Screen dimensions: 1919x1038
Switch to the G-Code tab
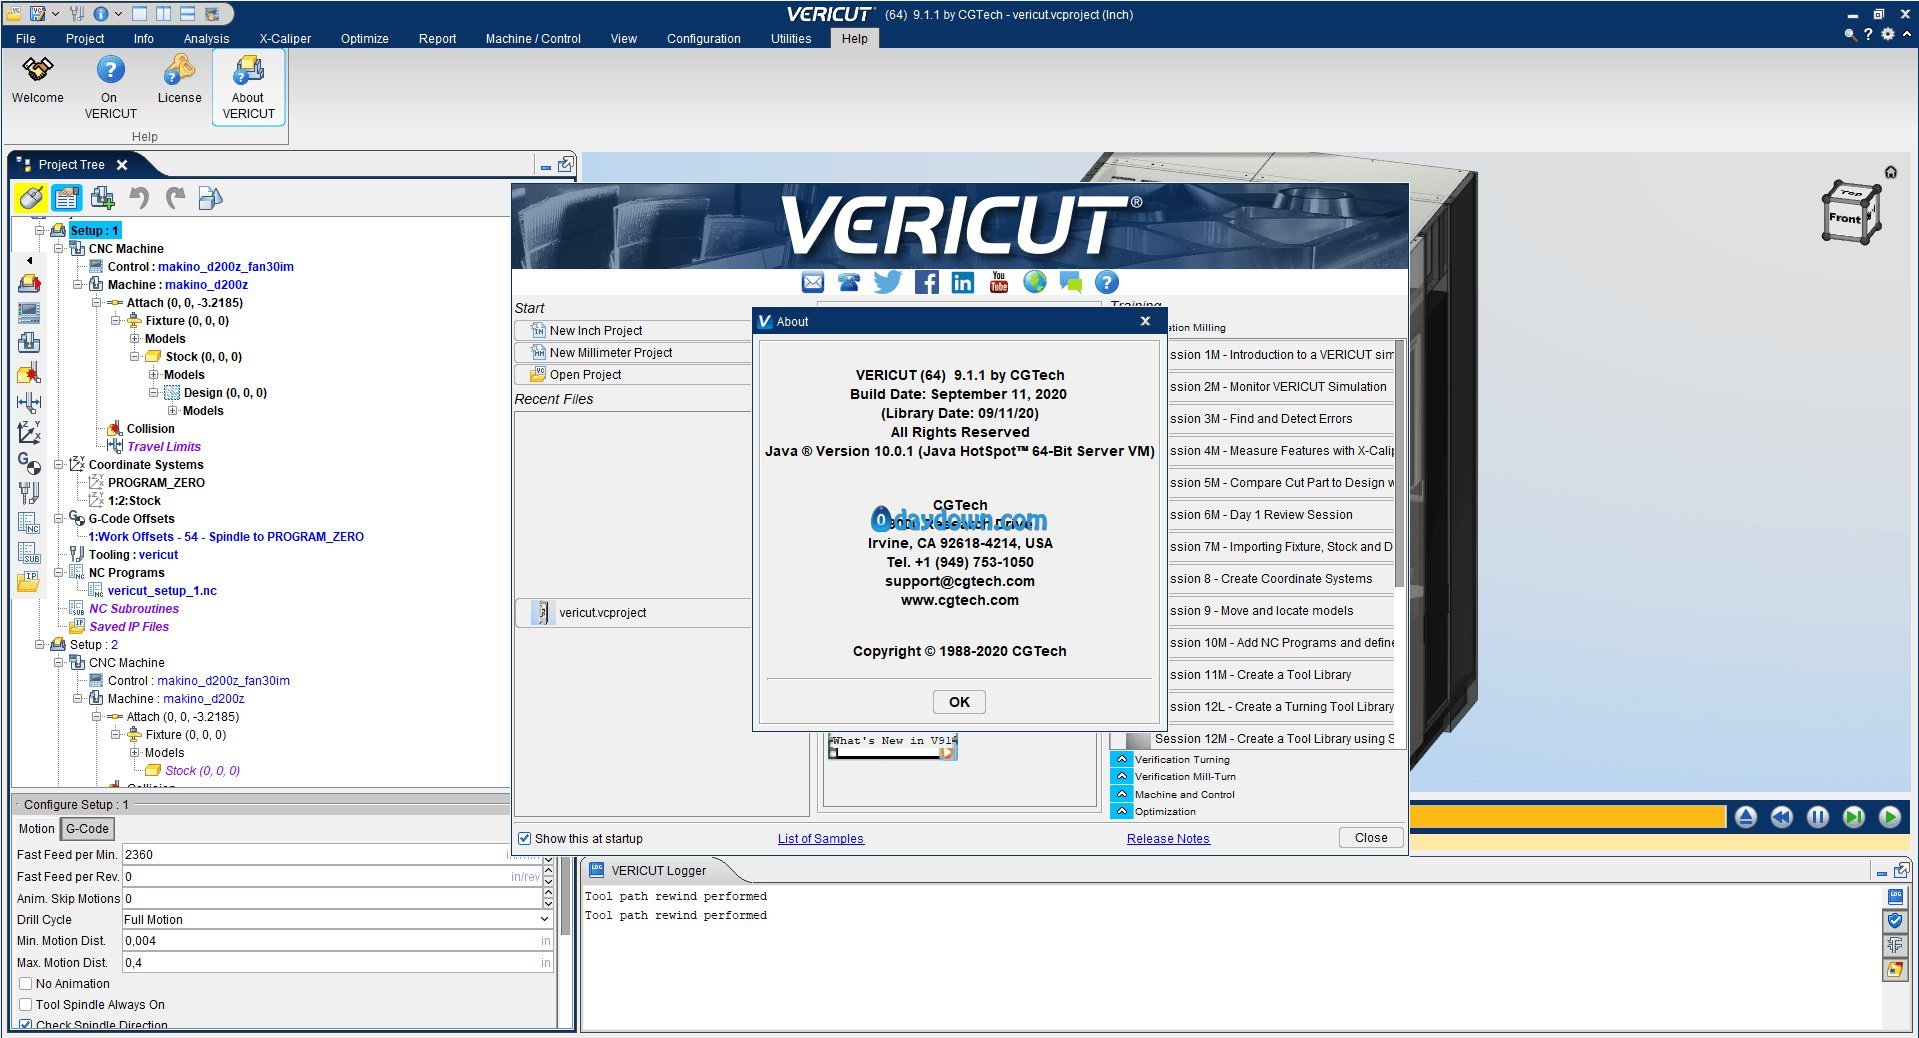click(87, 828)
